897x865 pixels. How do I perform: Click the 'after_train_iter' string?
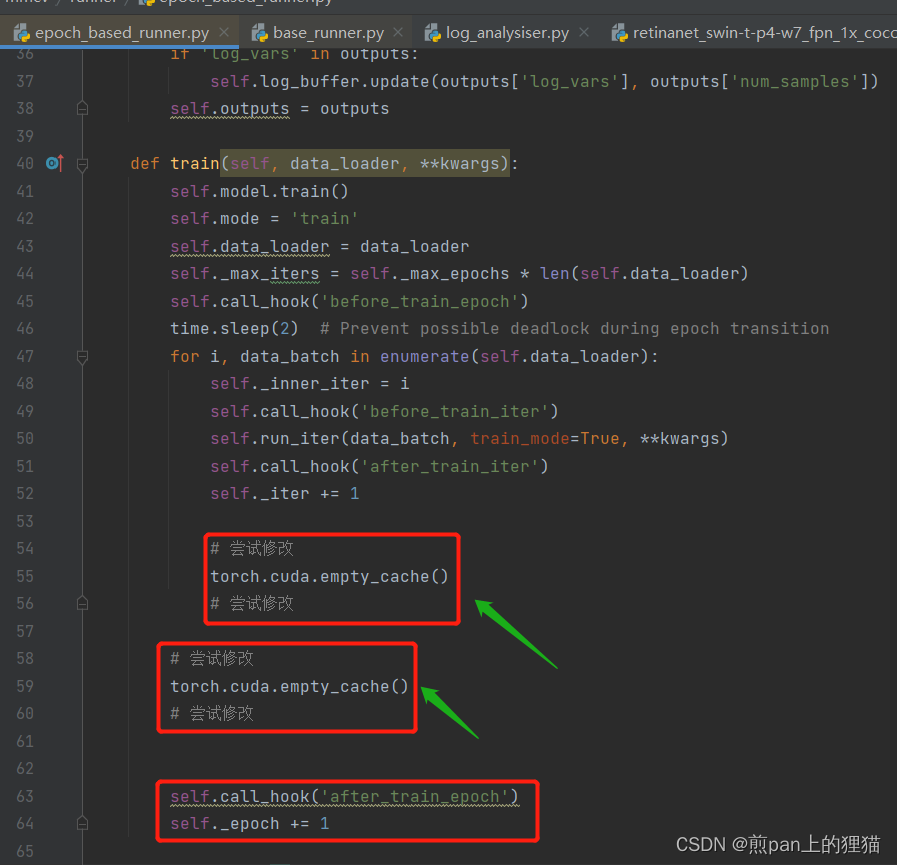pos(449,466)
